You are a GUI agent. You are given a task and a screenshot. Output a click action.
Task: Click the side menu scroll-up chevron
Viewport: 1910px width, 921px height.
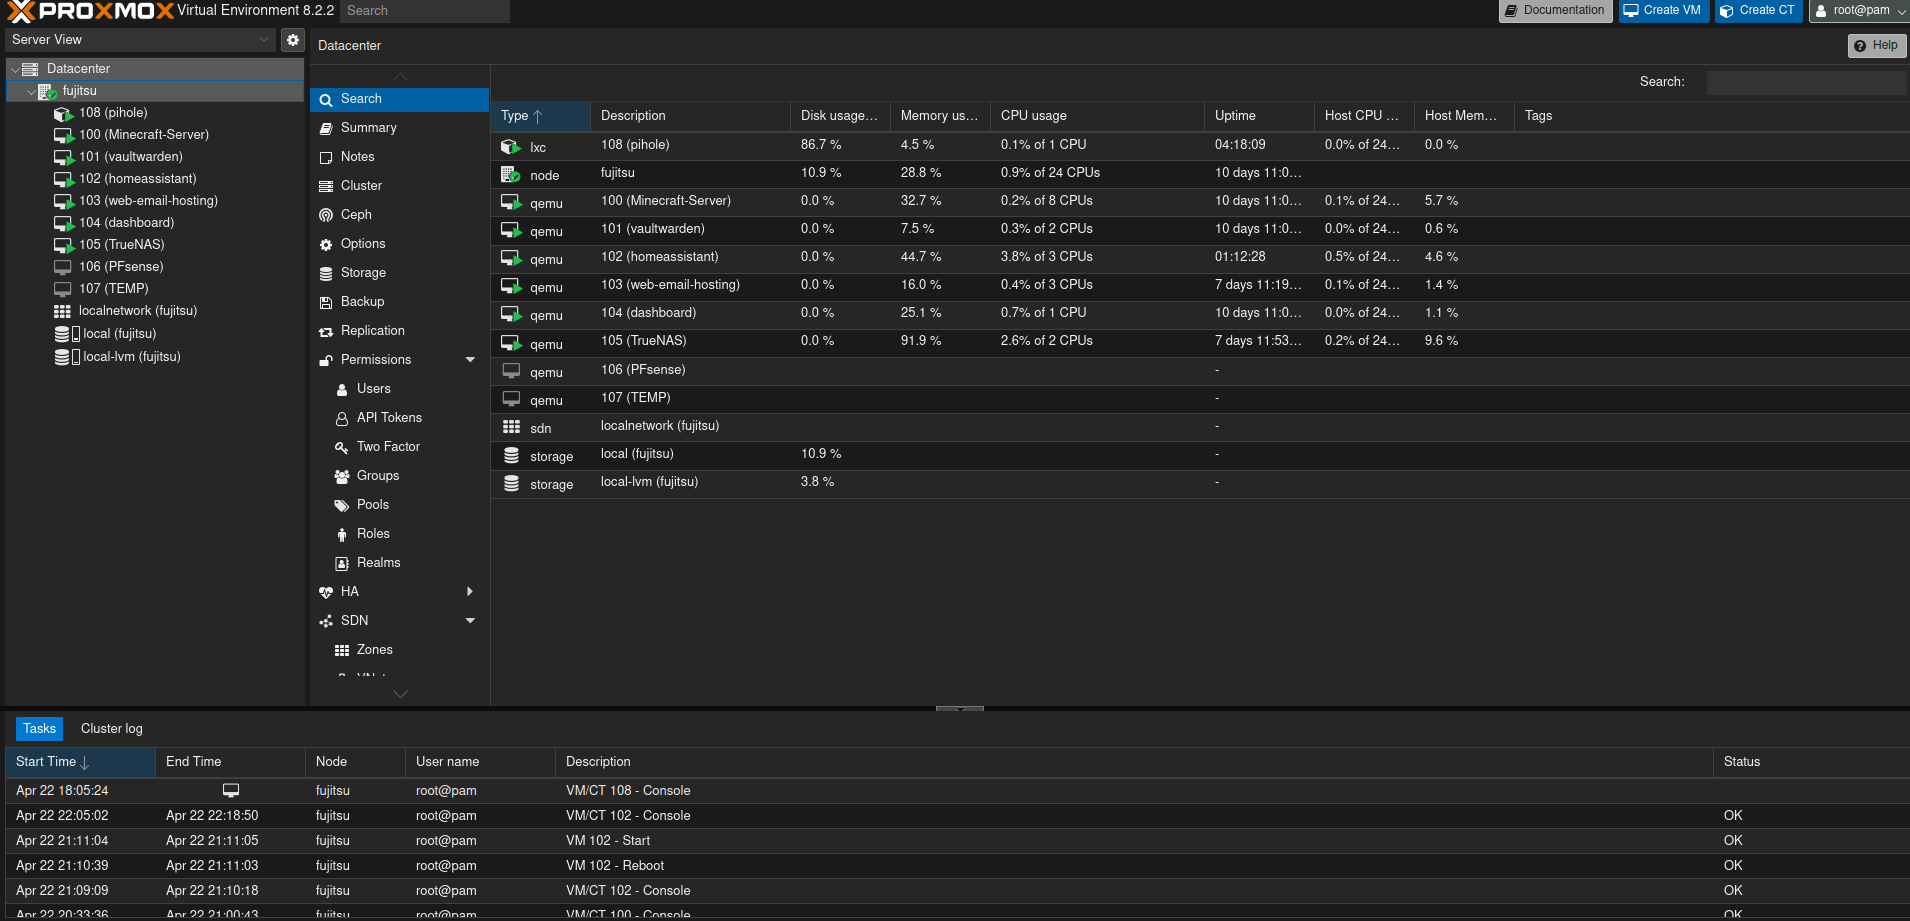click(x=400, y=77)
